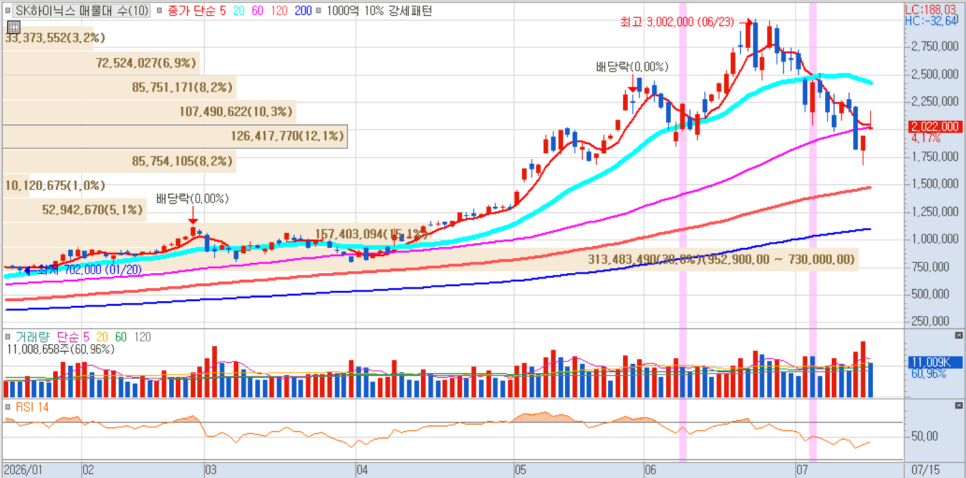Click the 60,96% value on the volume axis
966x478 pixels.
[928, 373]
